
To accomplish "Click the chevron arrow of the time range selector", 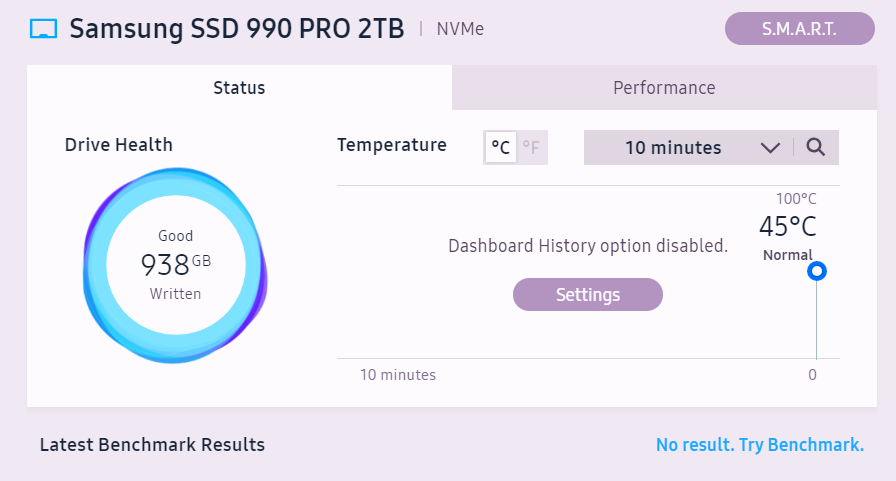I will [x=770, y=148].
